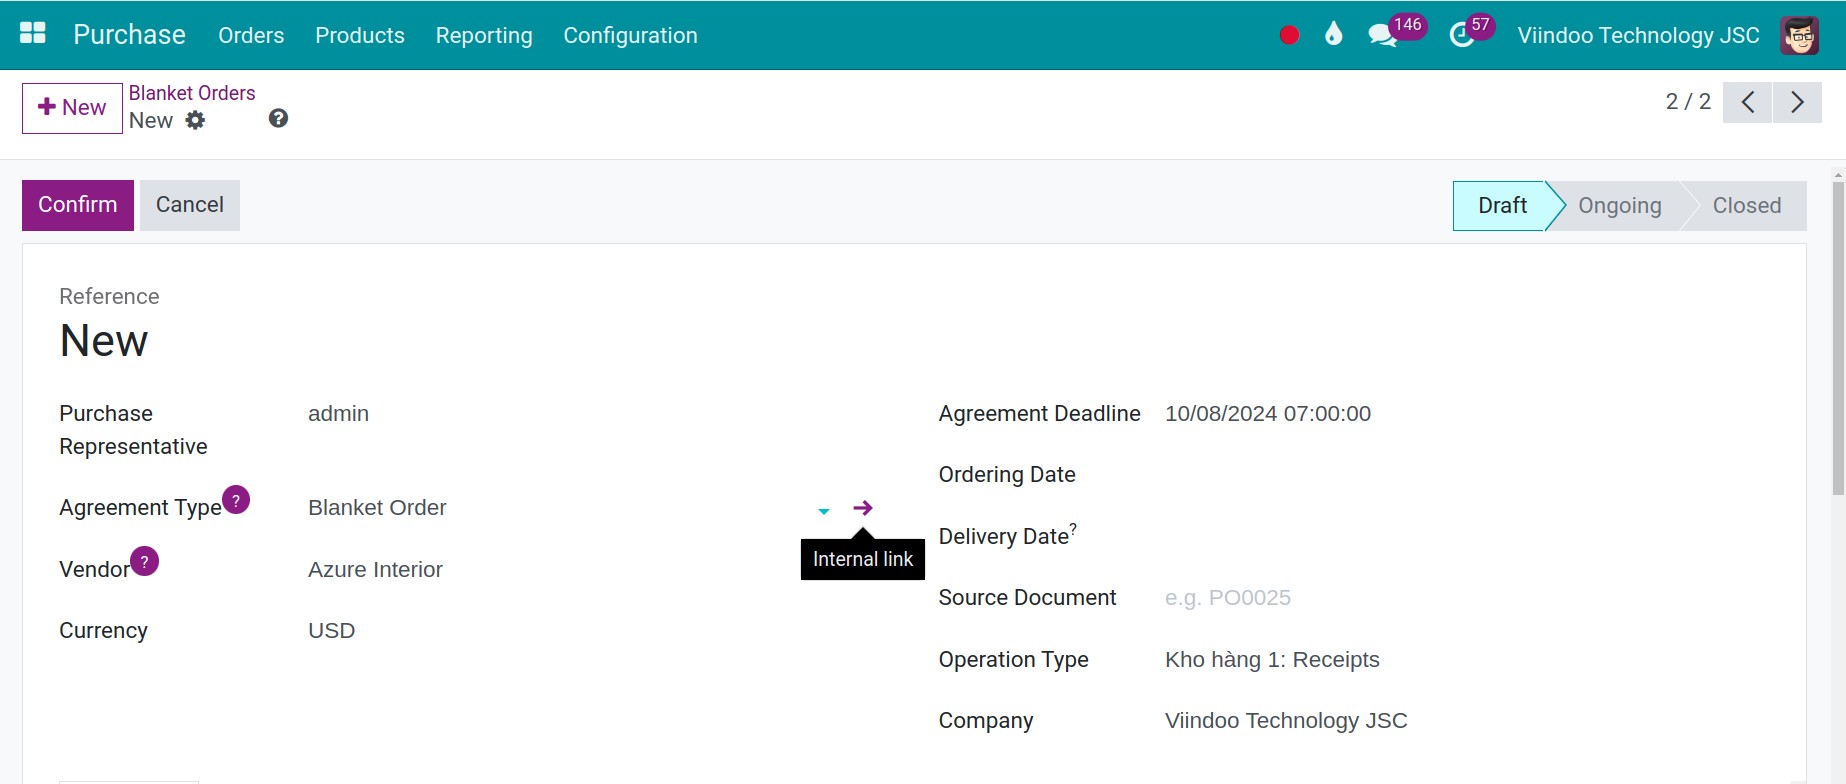Go to next record arrow
This screenshot has width=1846, height=784.
[1797, 102]
